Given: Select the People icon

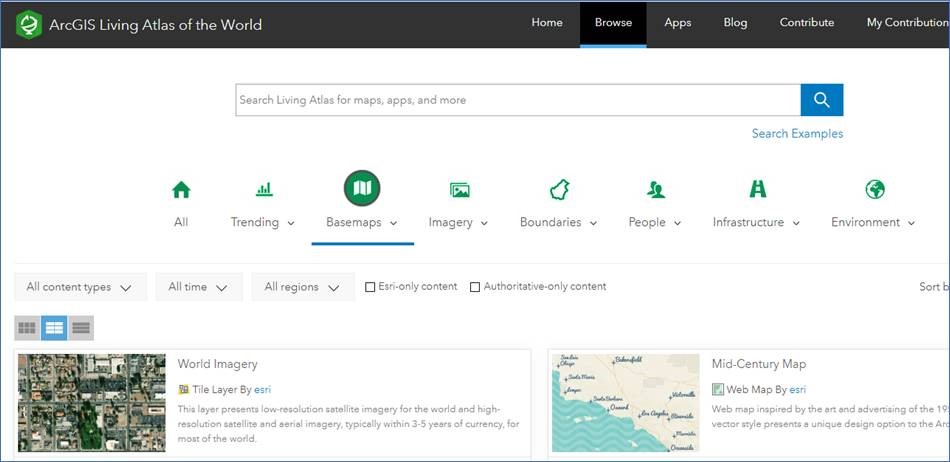Looking at the screenshot, I should 655,190.
